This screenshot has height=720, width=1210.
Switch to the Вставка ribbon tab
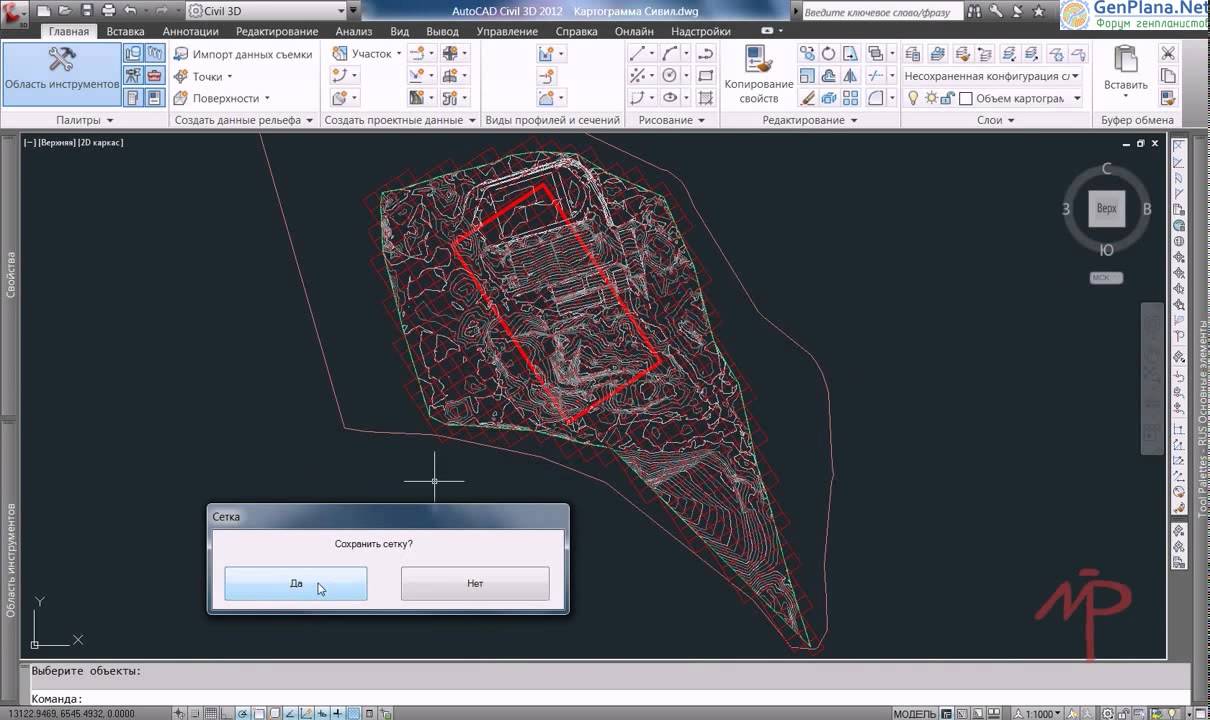[x=125, y=32]
